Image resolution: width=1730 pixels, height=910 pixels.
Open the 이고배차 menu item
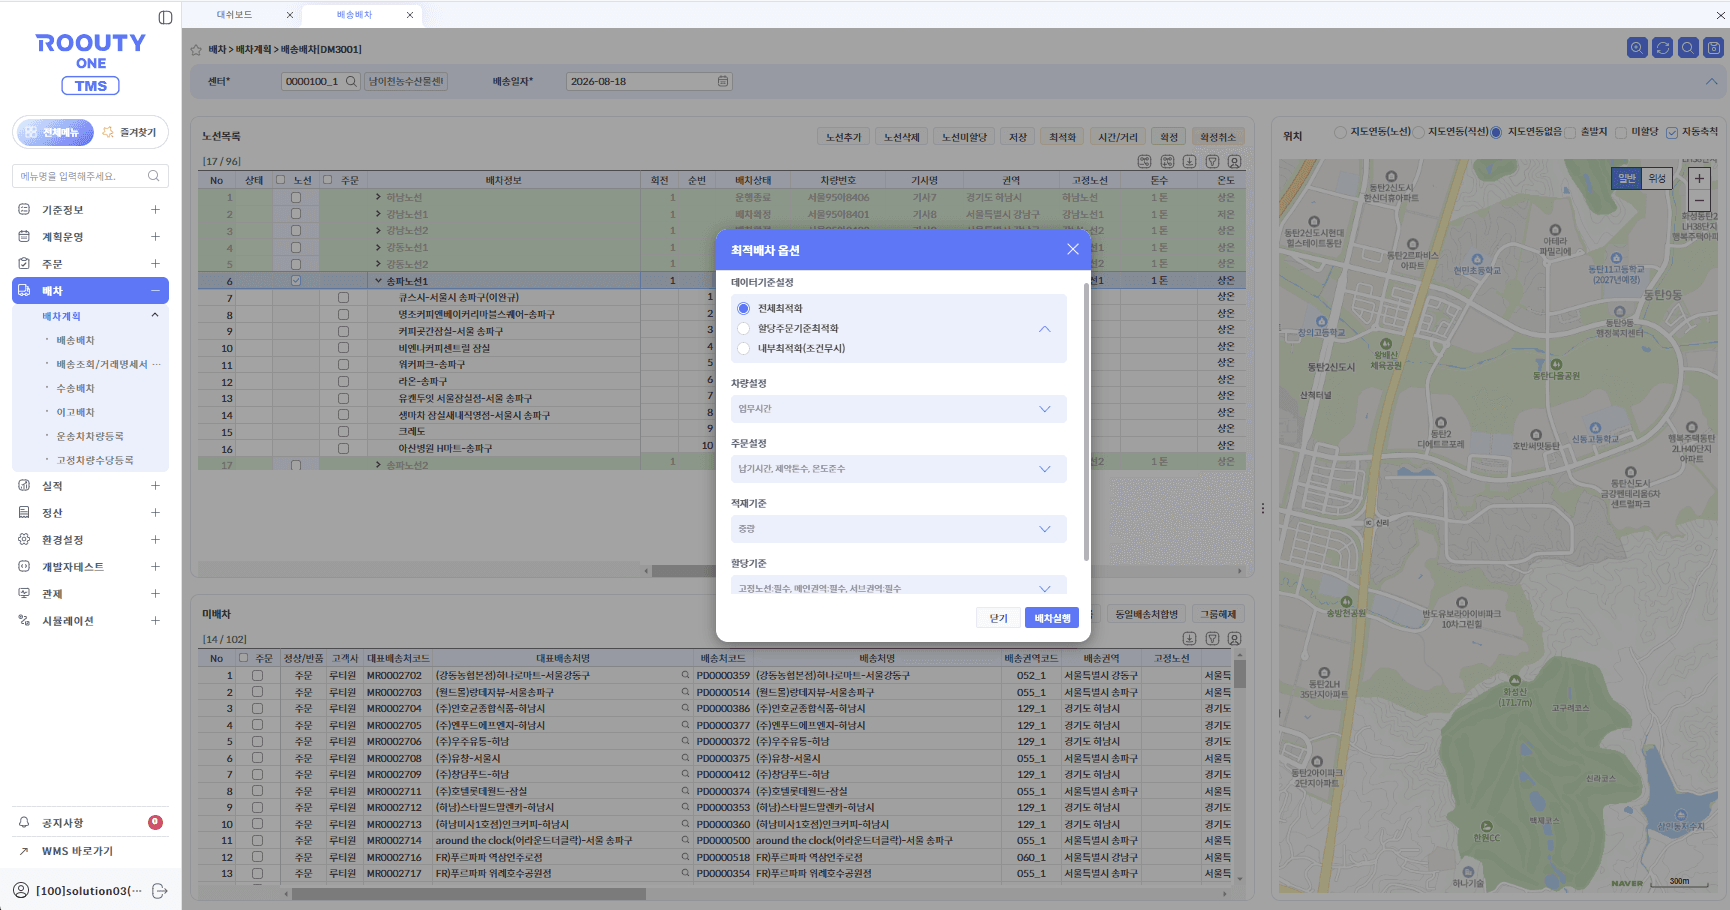pyautogui.click(x=75, y=412)
